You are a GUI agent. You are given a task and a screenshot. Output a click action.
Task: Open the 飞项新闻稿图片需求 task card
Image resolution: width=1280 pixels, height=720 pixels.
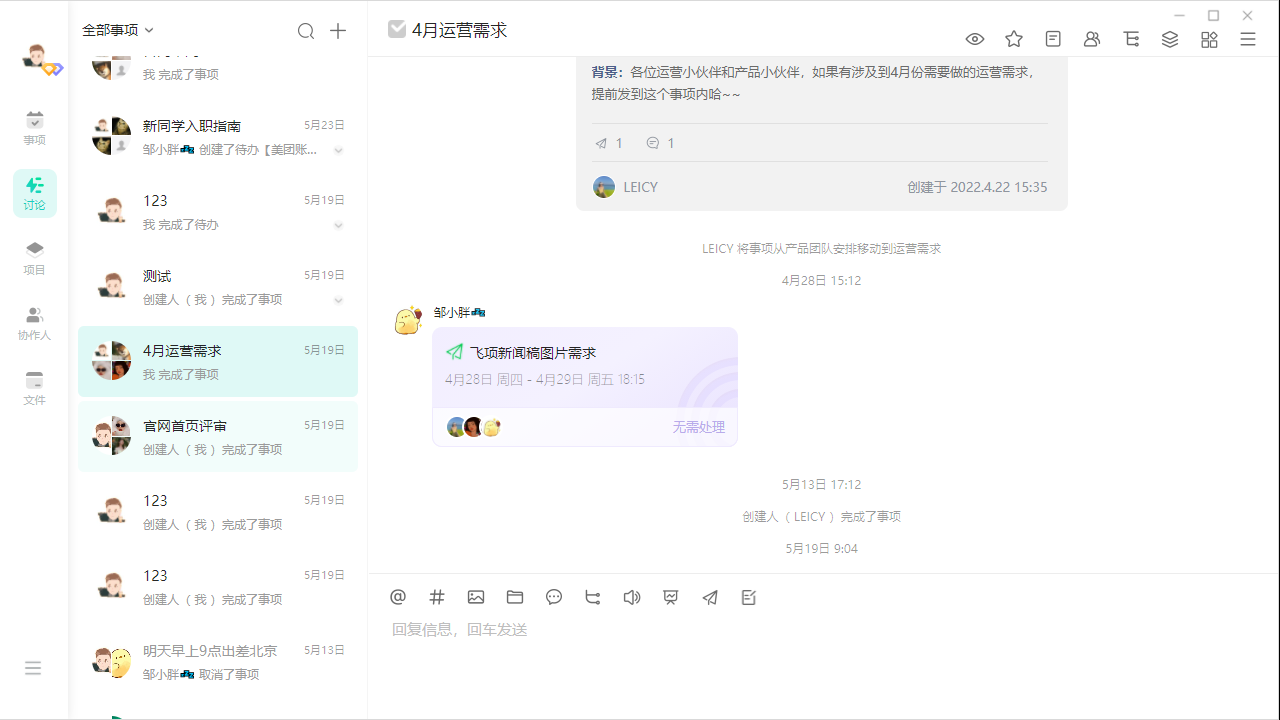(585, 367)
